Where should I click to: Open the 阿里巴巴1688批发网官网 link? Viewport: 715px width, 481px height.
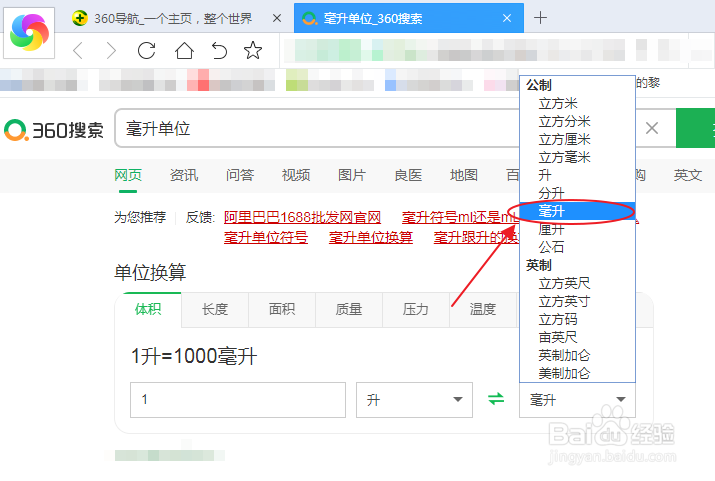302,217
